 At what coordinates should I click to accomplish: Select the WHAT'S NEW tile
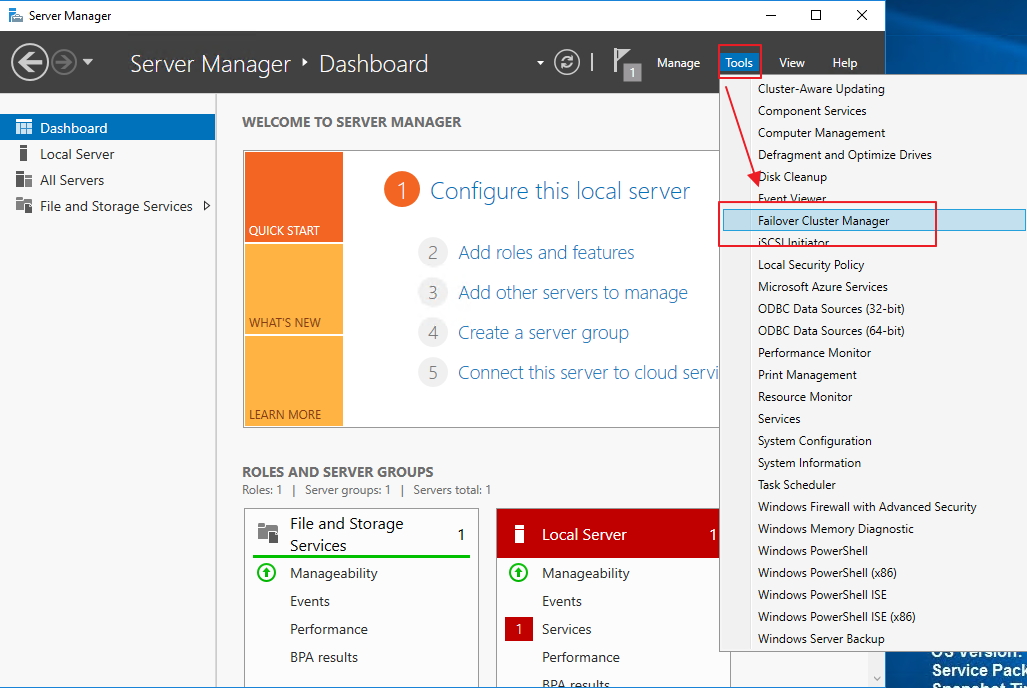click(x=293, y=289)
